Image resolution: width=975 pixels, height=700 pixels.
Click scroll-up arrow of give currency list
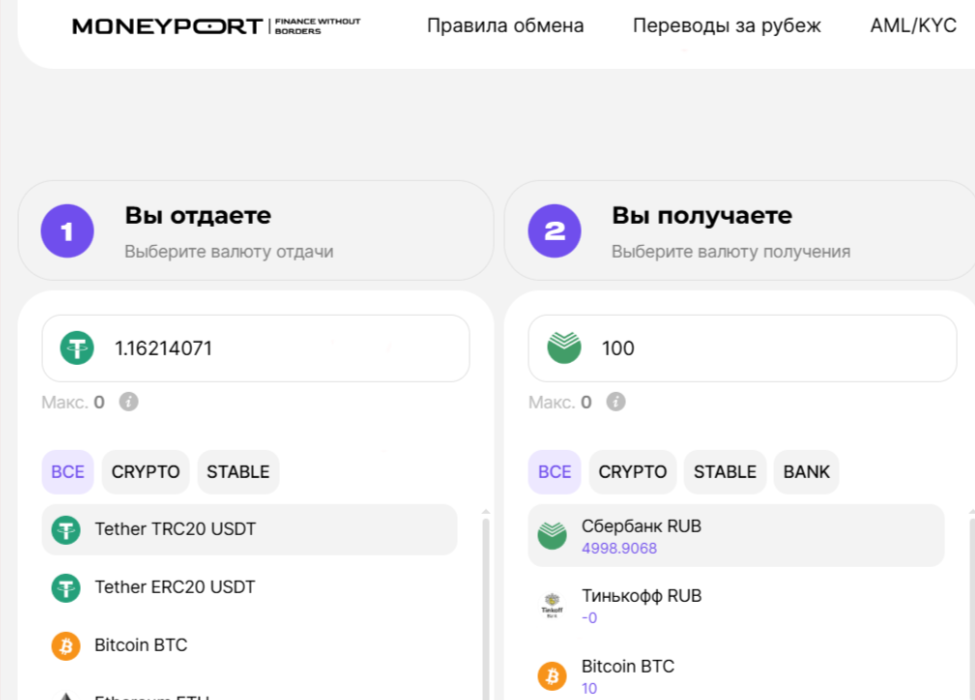coord(486,512)
